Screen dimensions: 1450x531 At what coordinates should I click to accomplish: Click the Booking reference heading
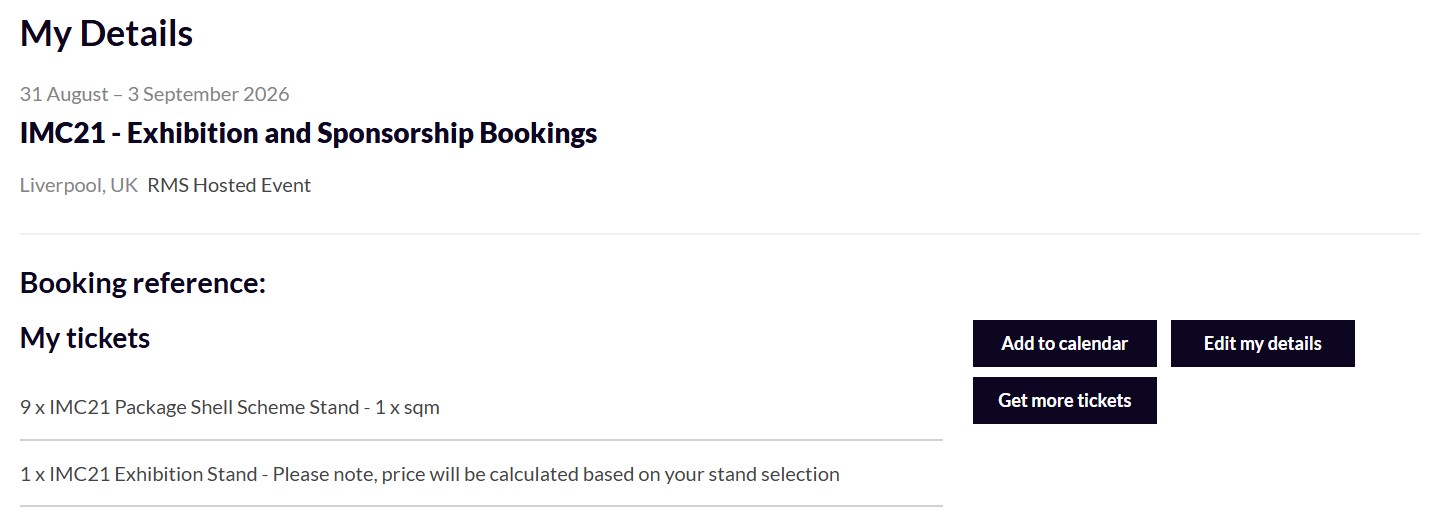pos(143,283)
